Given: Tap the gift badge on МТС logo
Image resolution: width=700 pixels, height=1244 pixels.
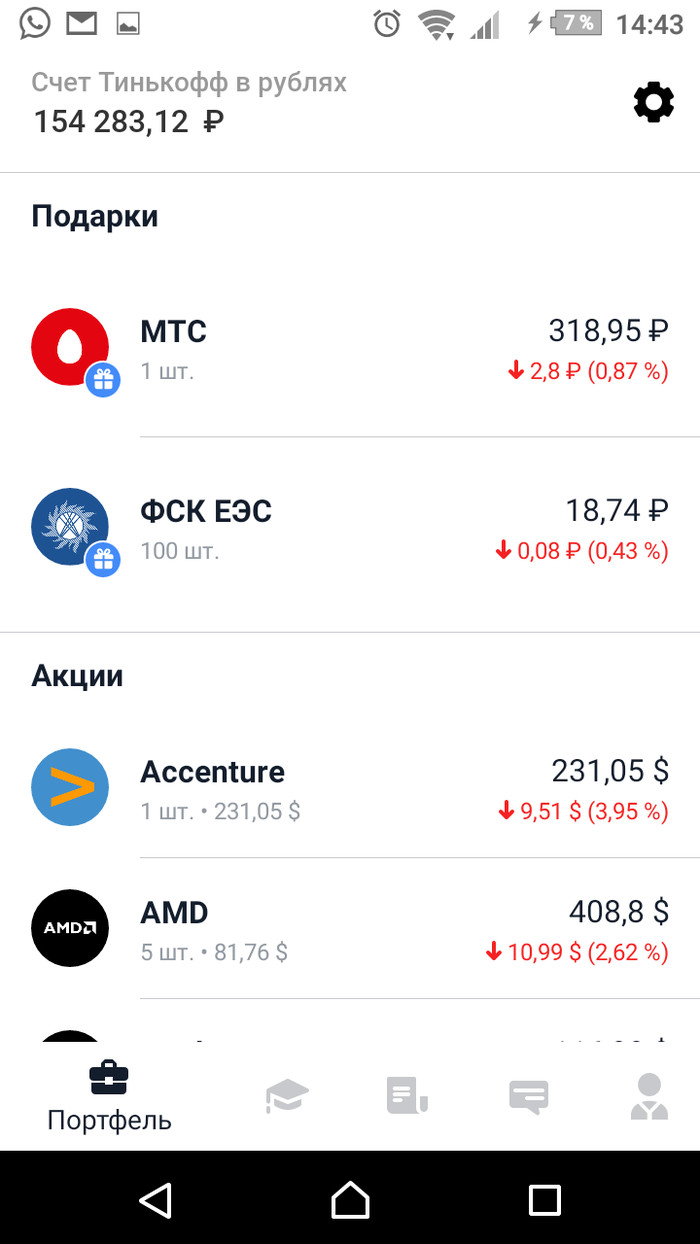Looking at the screenshot, I should [103, 380].
